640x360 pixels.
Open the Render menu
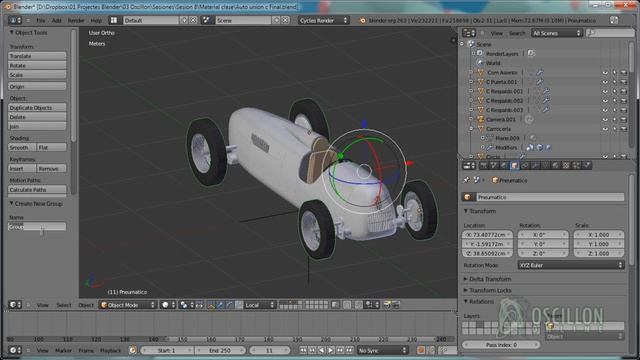[x=76, y=20]
